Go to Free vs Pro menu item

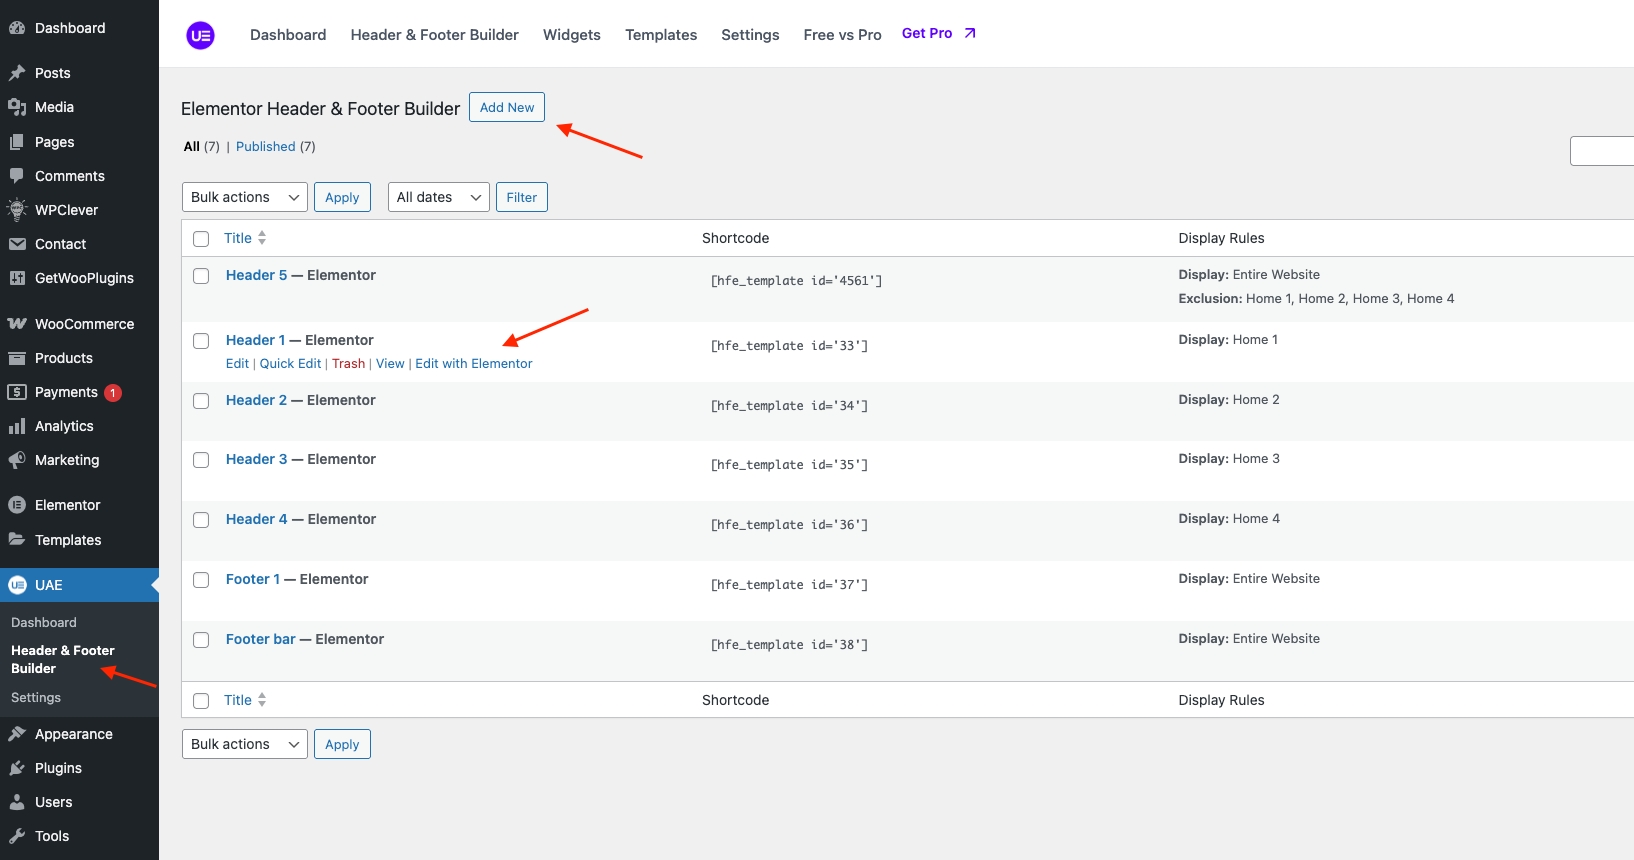[x=842, y=35]
